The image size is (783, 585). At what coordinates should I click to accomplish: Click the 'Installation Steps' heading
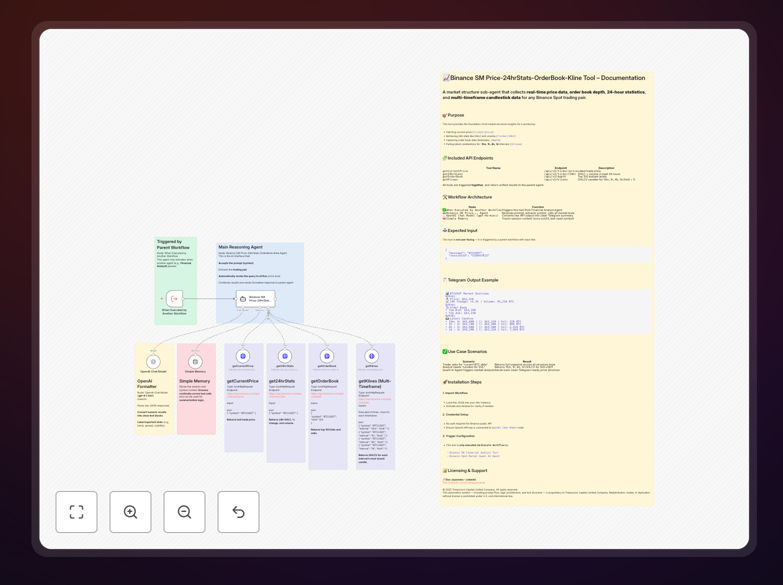tap(464, 382)
